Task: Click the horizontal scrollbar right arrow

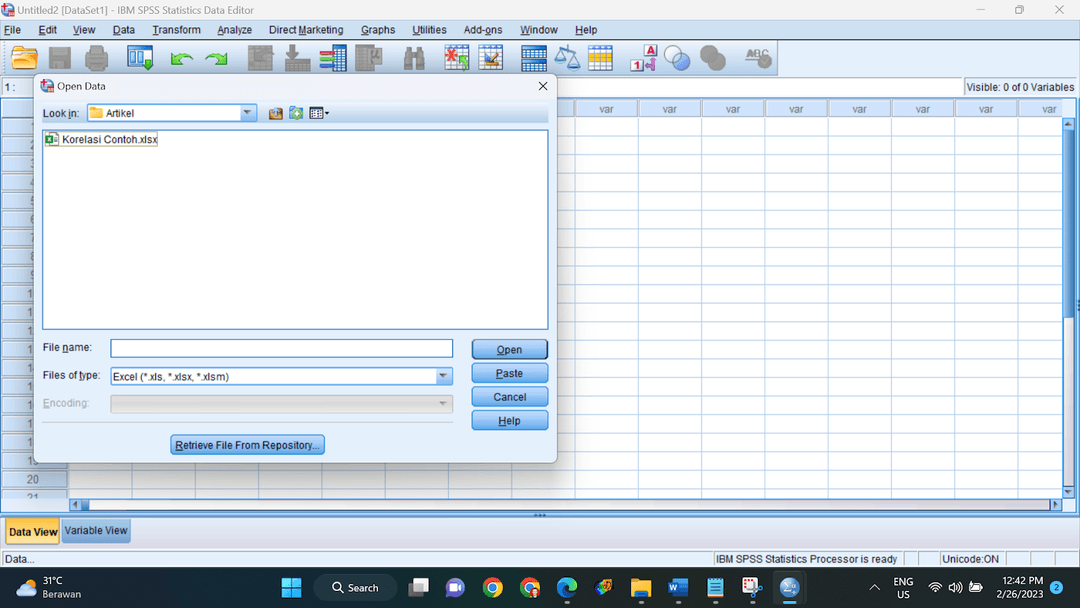Action: click(x=1055, y=505)
